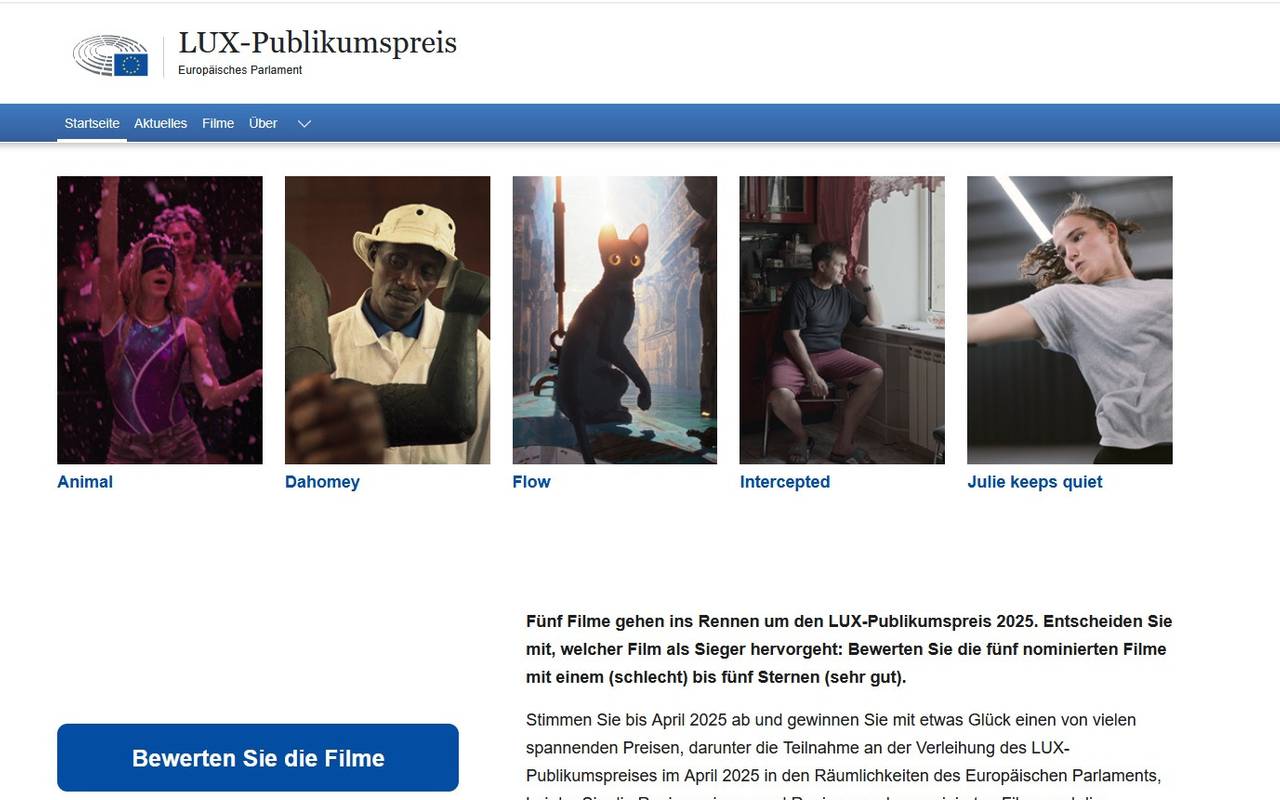Click the Europäisches Parlament subtitle text
Viewport: 1280px width, 800px height.
240,70
